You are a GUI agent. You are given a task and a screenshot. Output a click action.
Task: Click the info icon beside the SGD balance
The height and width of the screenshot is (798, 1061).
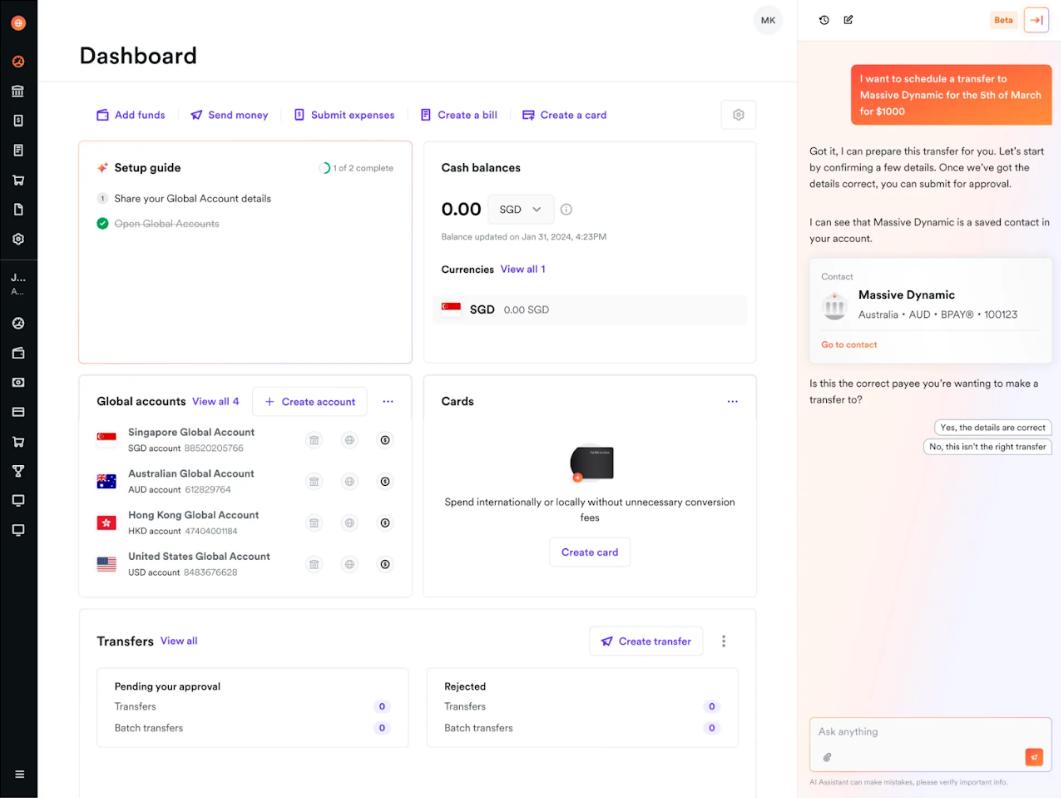point(566,209)
